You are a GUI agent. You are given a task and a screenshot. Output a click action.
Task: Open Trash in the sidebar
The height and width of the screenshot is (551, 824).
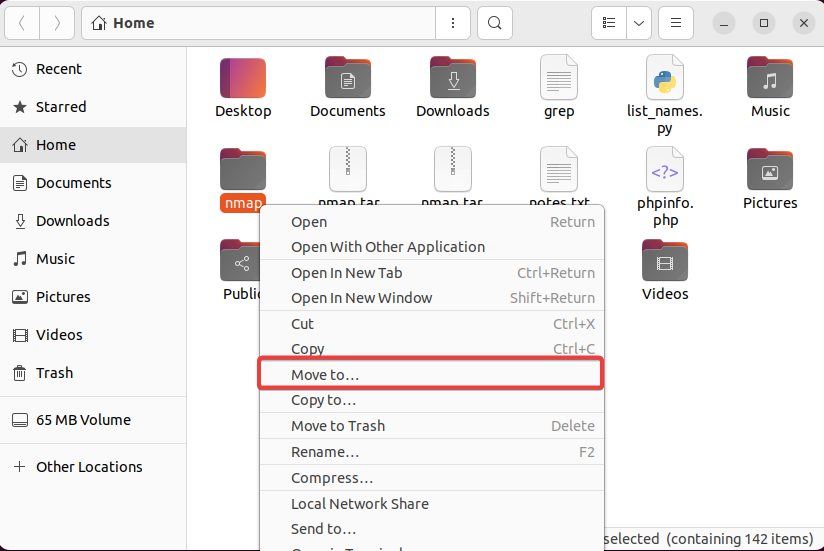click(93, 373)
